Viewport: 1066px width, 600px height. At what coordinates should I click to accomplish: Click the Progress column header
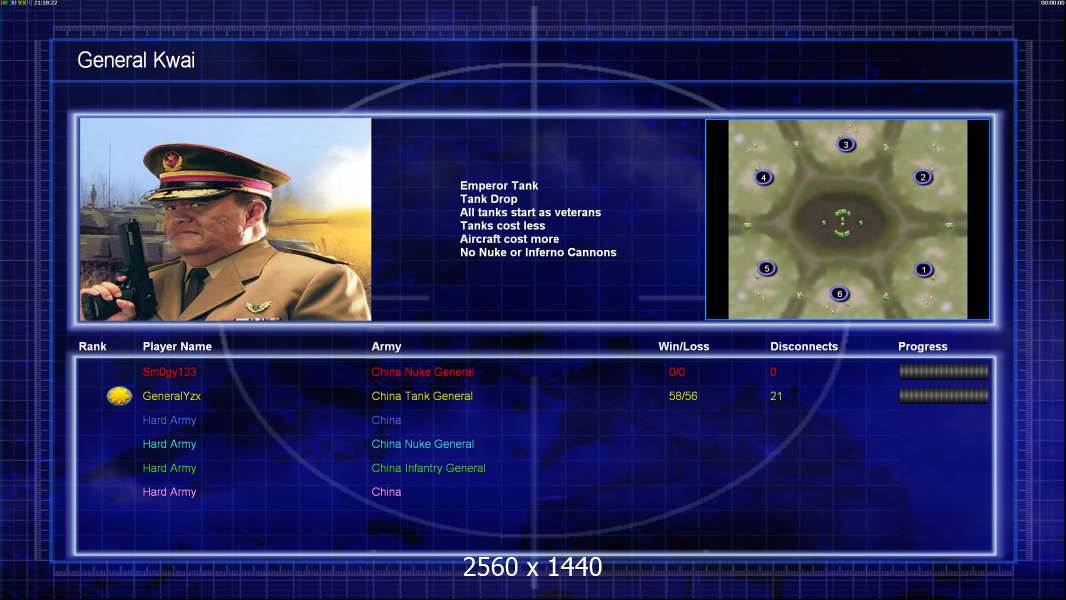coord(923,347)
